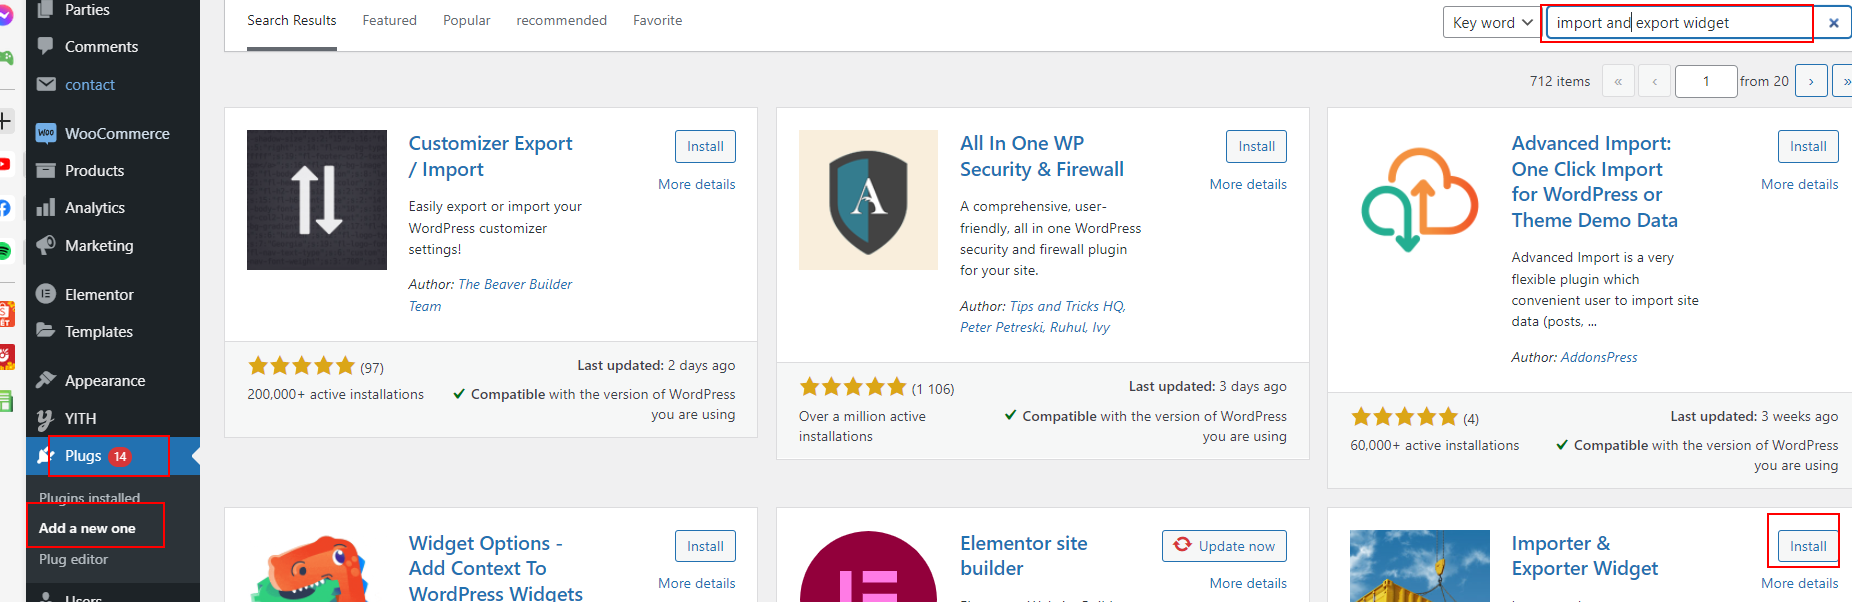Screen dimensions: 1852x602
Task: Open the Elementor site builder thumbnail
Action: tap(868, 566)
